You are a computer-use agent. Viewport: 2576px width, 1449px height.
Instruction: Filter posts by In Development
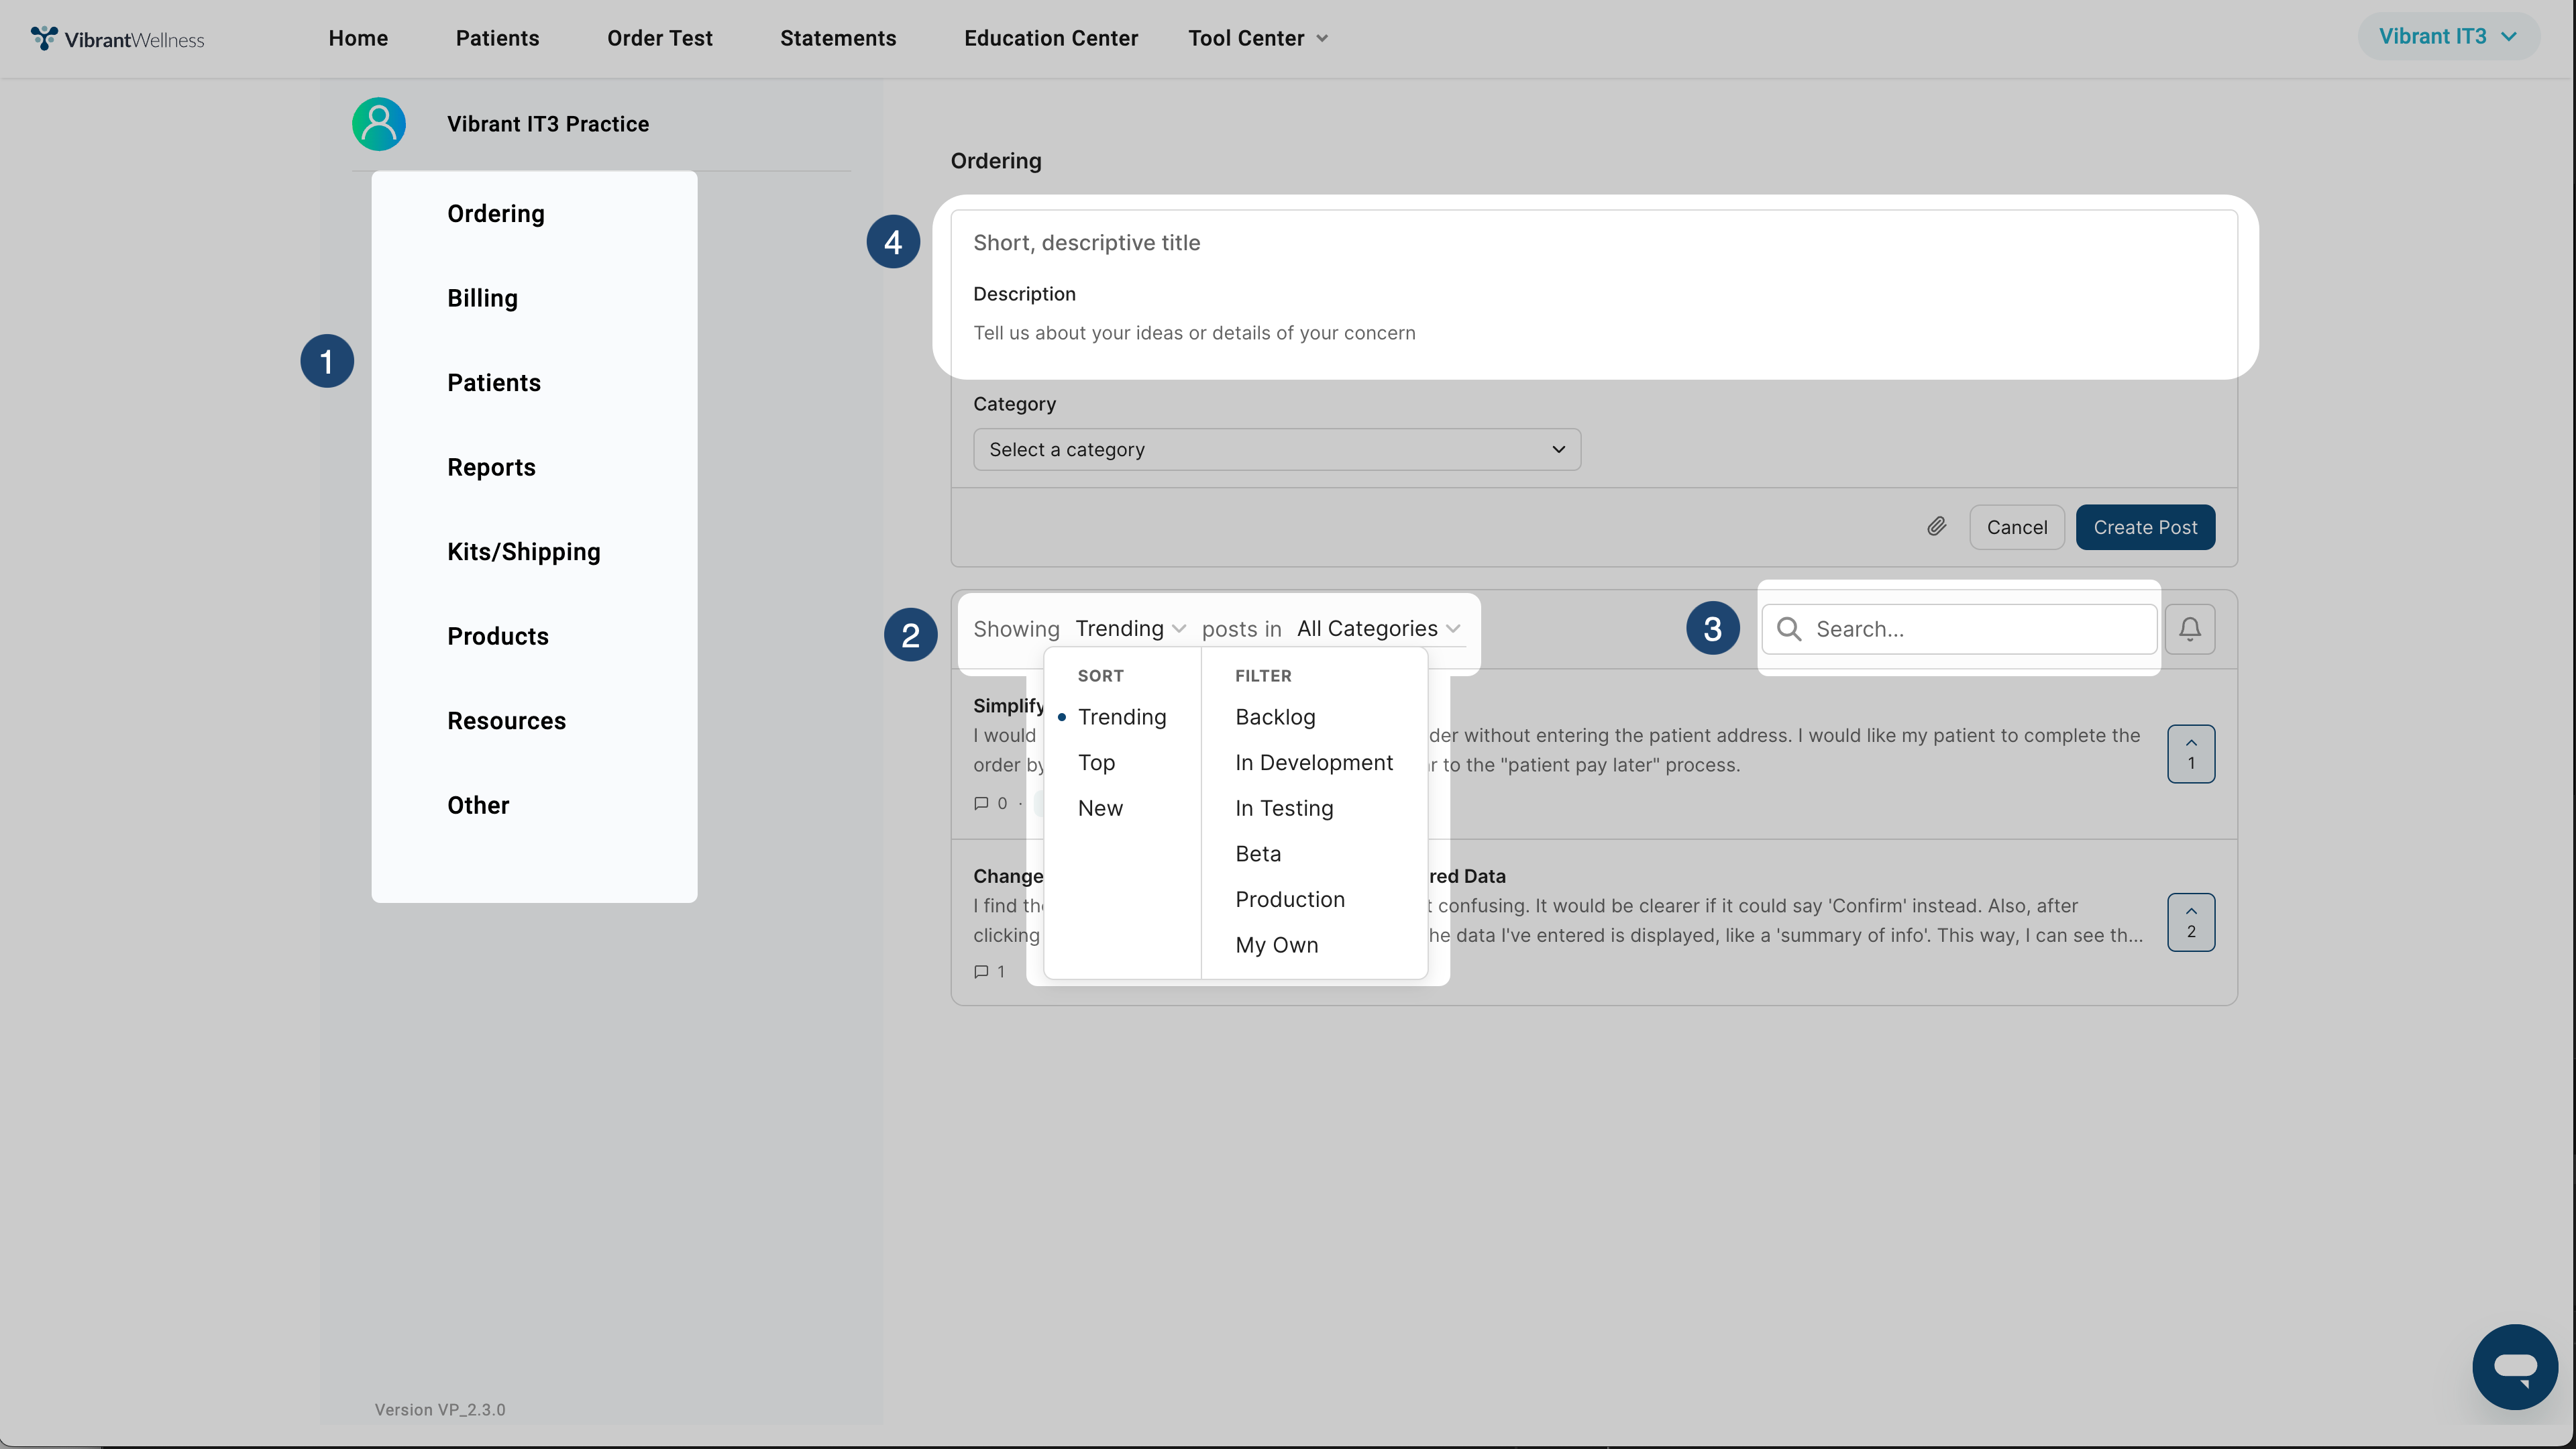(1313, 762)
